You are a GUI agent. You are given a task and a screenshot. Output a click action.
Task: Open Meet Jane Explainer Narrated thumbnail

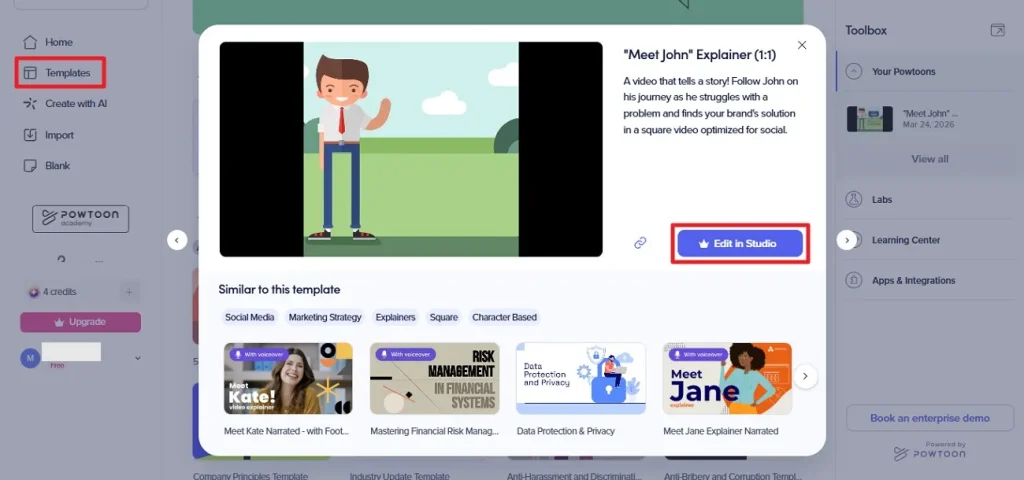(x=727, y=379)
